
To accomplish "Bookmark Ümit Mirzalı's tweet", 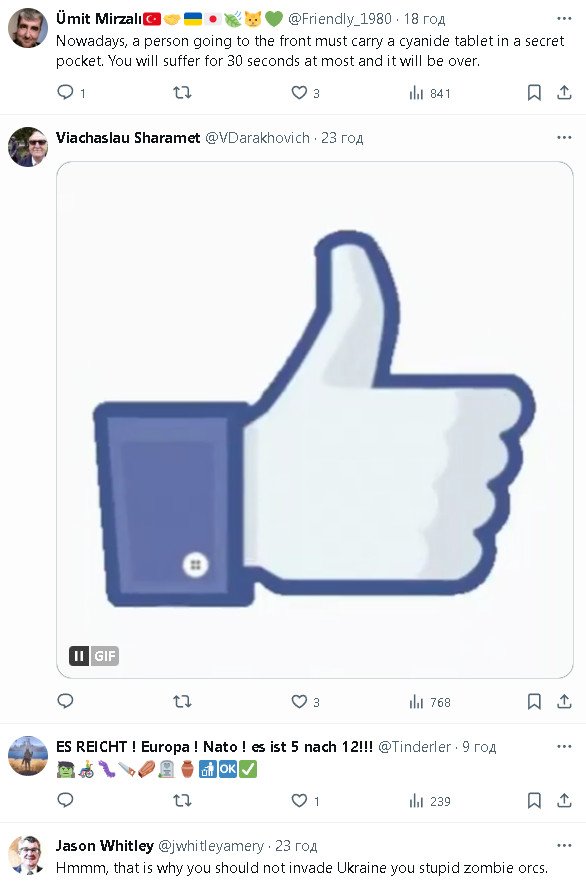I will click(534, 92).
